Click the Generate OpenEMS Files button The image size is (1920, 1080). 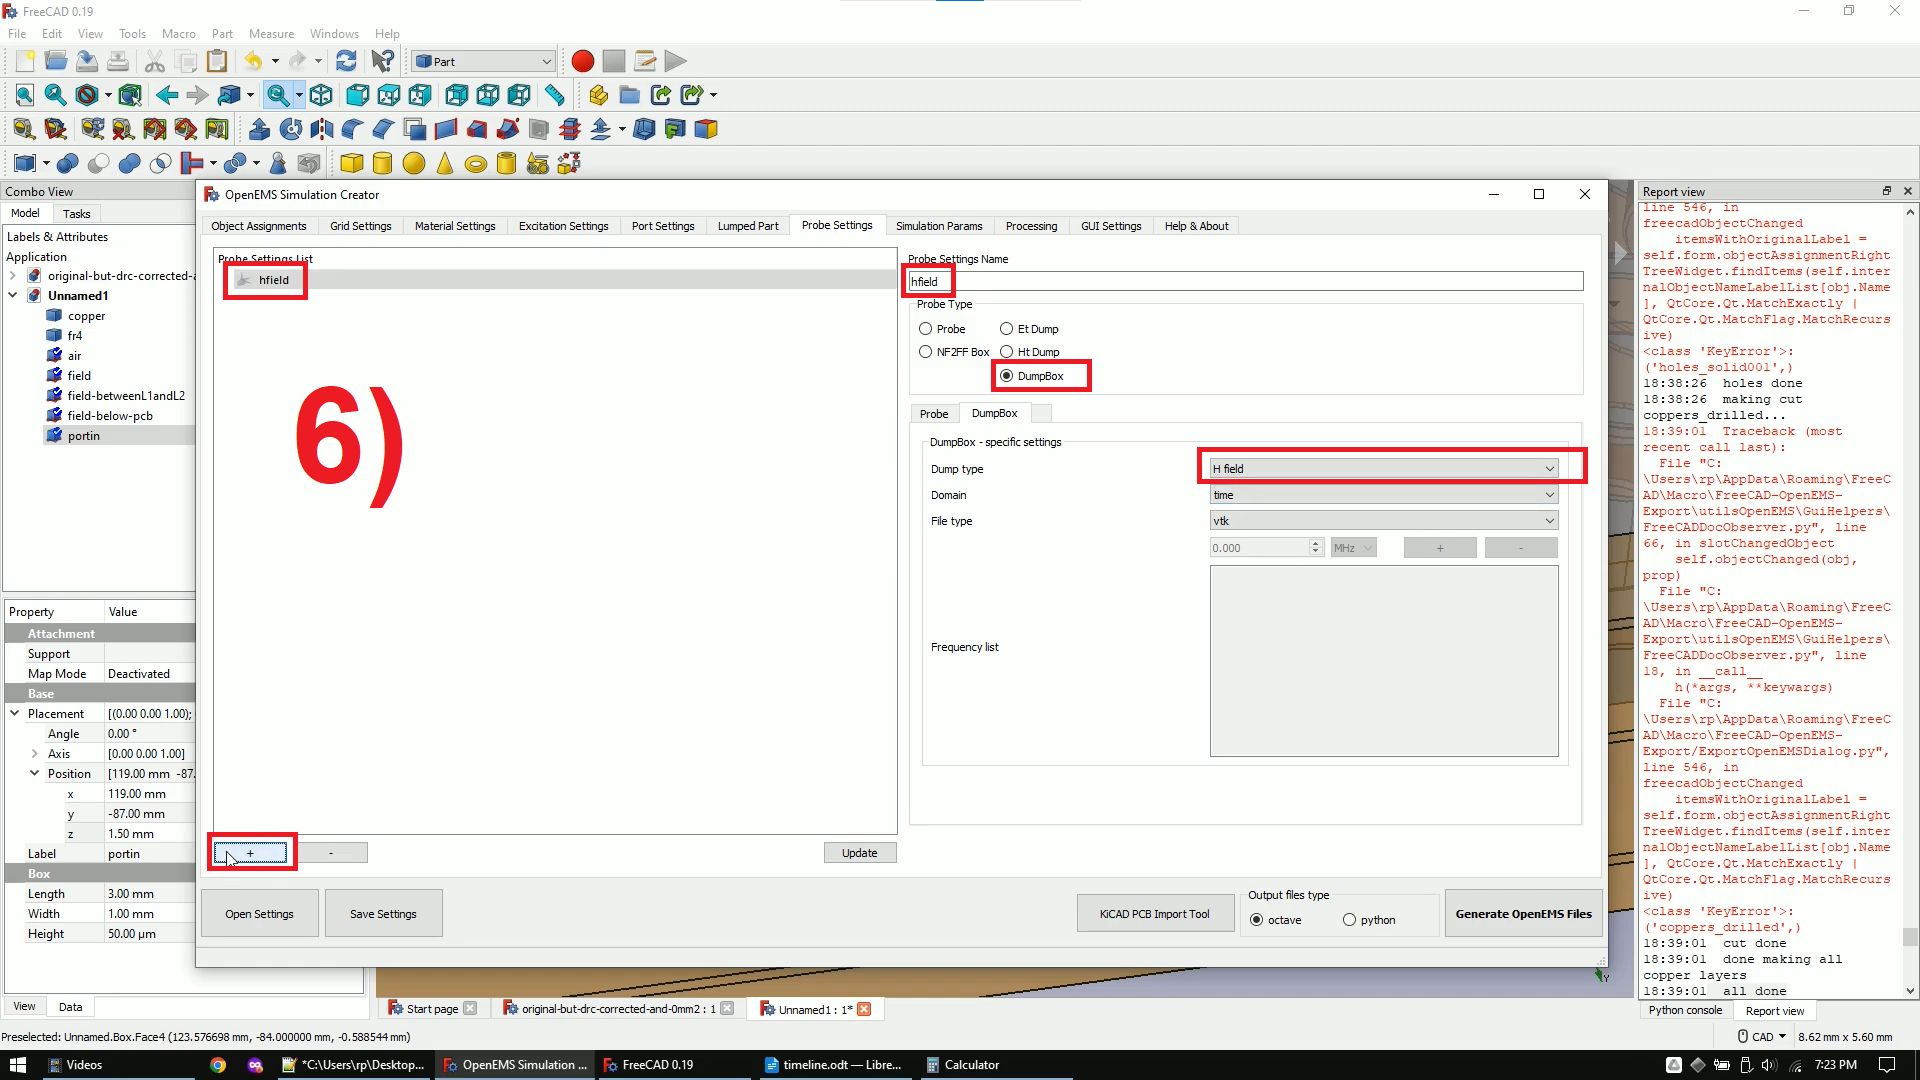1524,914
